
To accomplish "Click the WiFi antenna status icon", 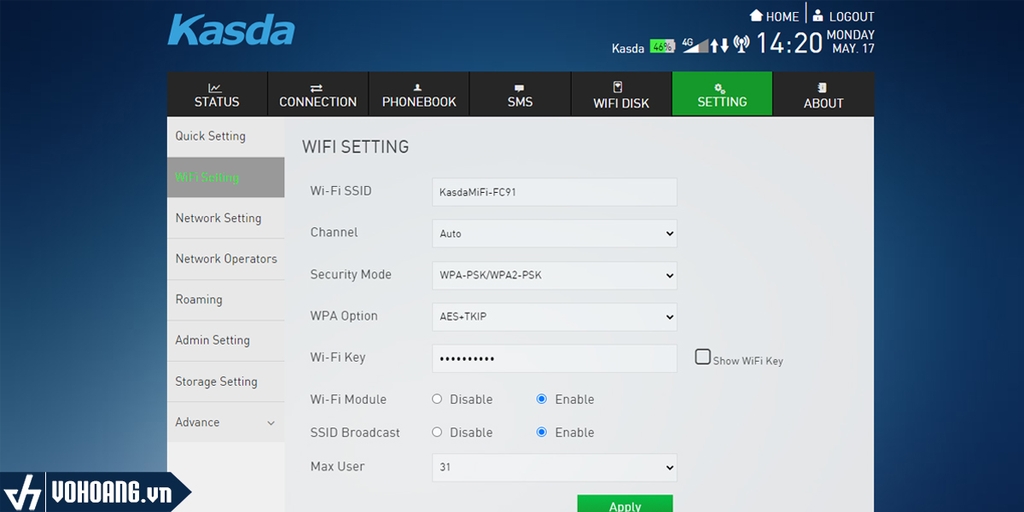I will click(x=741, y=44).
